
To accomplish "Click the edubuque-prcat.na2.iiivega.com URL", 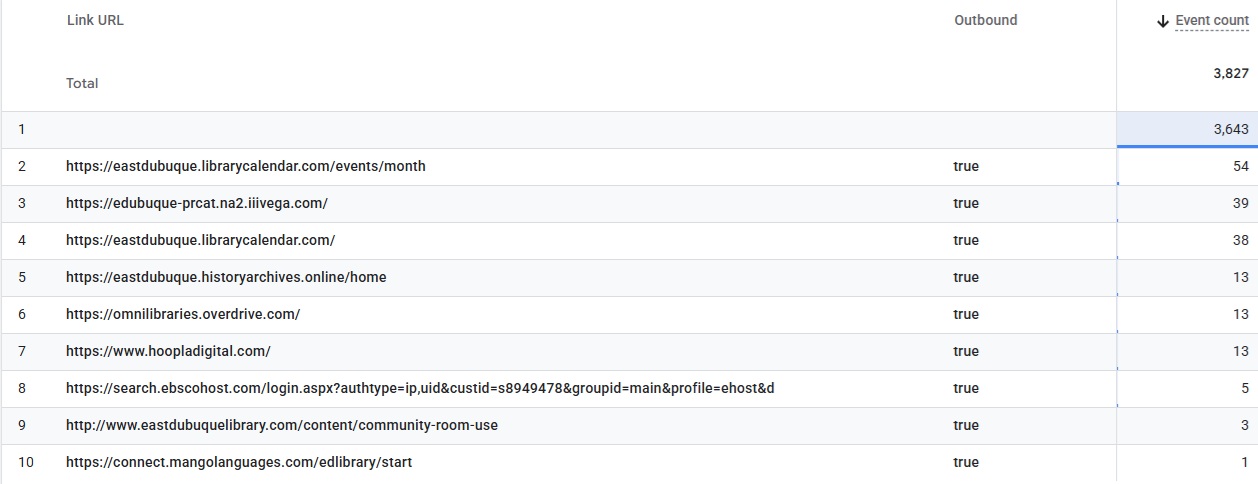I will point(197,203).
